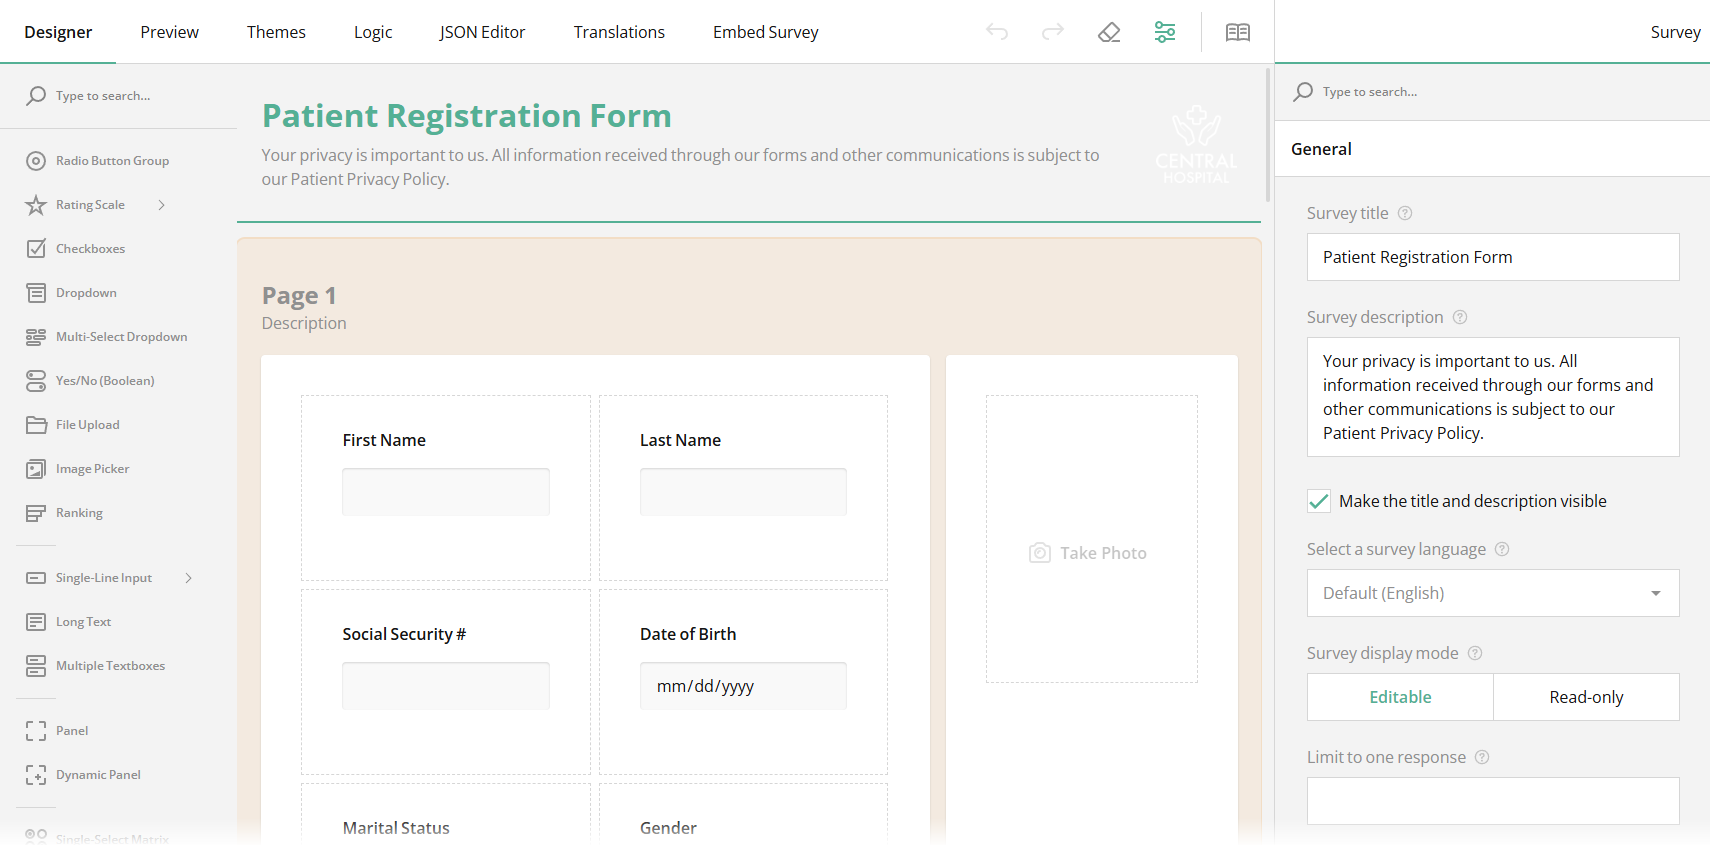The image size is (1710, 845).
Task: Click the Take Photo button
Action: pos(1089,553)
